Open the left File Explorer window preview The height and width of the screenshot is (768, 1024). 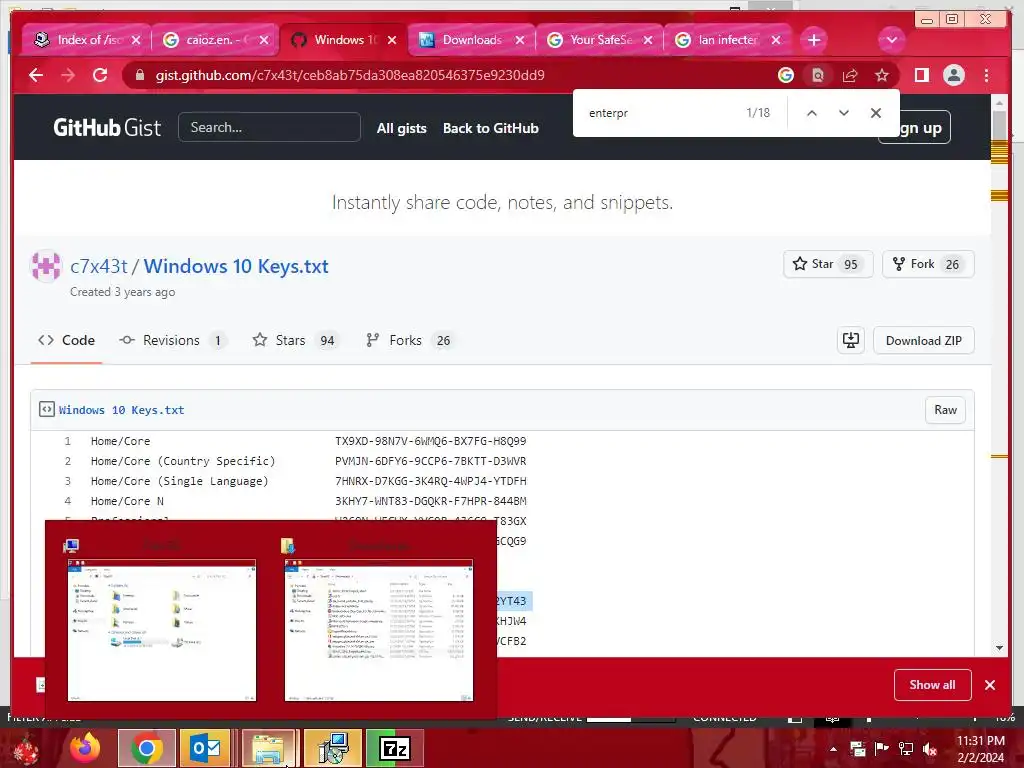162,630
